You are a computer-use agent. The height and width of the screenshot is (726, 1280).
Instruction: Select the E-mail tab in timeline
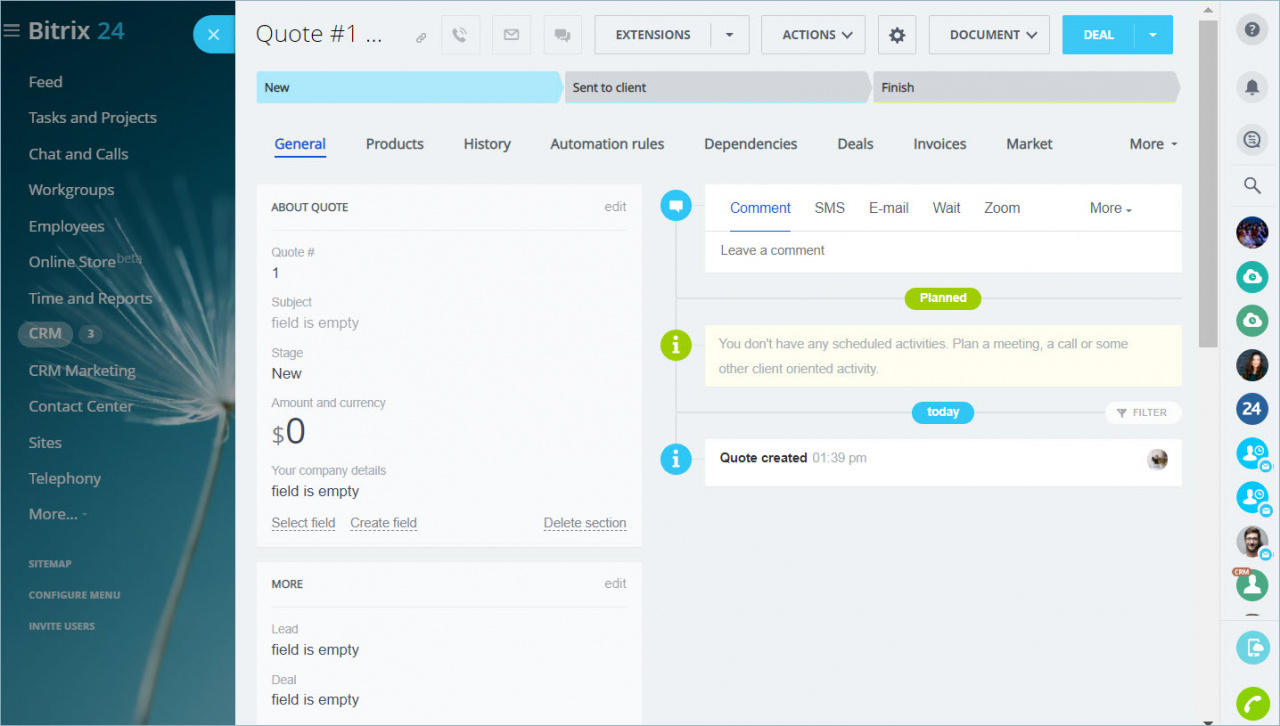click(x=889, y=208)
